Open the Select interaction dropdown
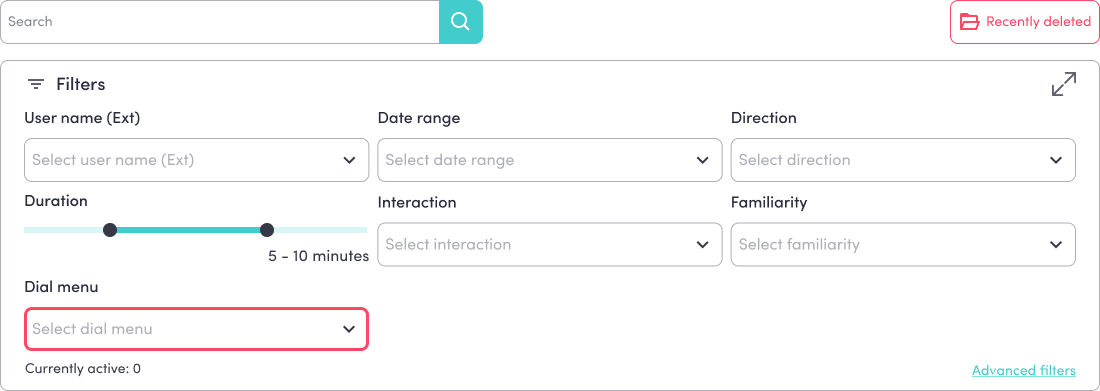Viewport: 1100px width, 391px height. (x=550, y=244)
